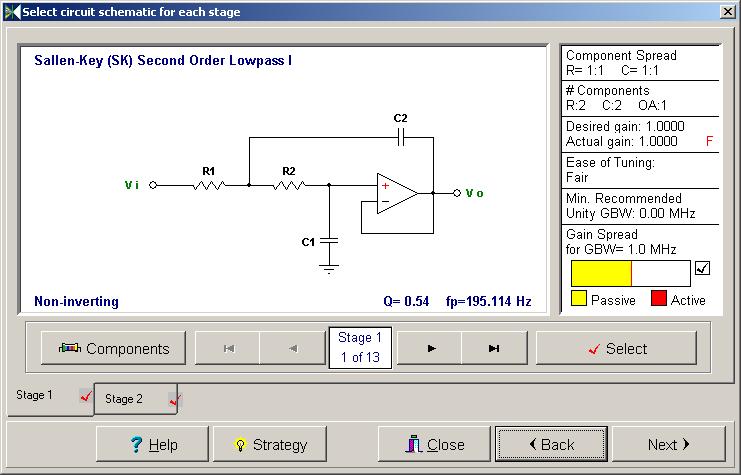Toggle the Gain Spread checkbox

[x=703, y=268]
